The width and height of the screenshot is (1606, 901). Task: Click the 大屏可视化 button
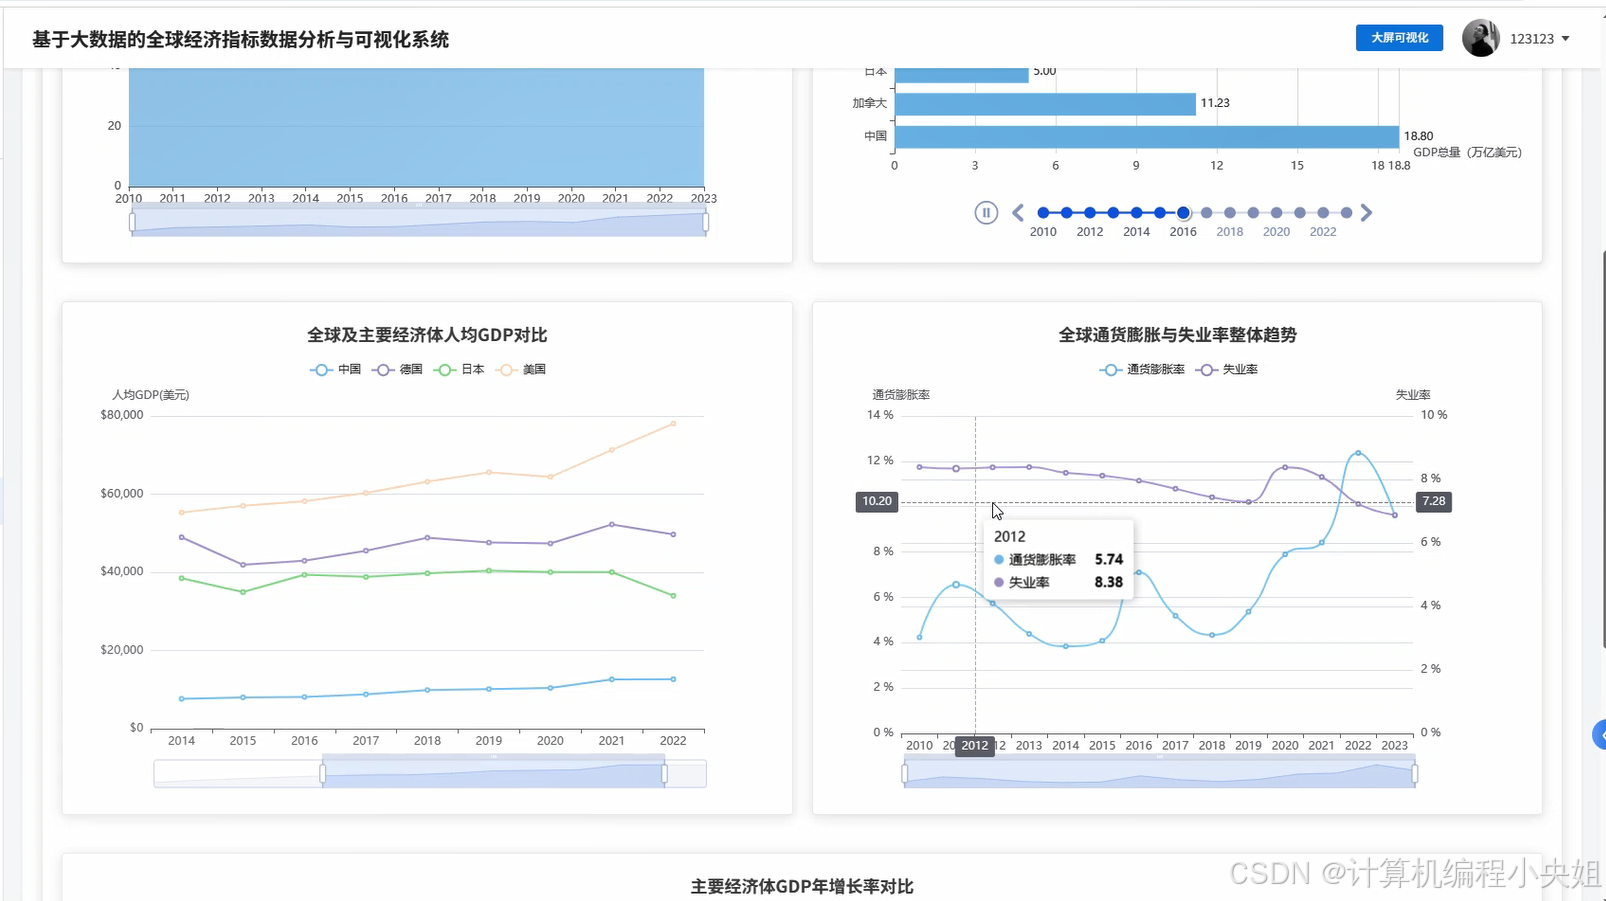pyautogui.click(x=1399, y=38)
